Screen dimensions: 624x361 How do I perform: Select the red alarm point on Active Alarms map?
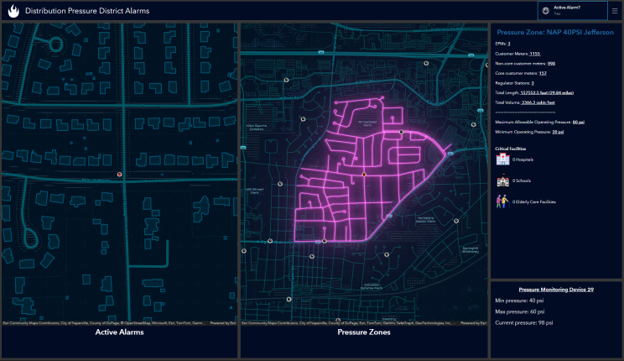coord(119,174)
